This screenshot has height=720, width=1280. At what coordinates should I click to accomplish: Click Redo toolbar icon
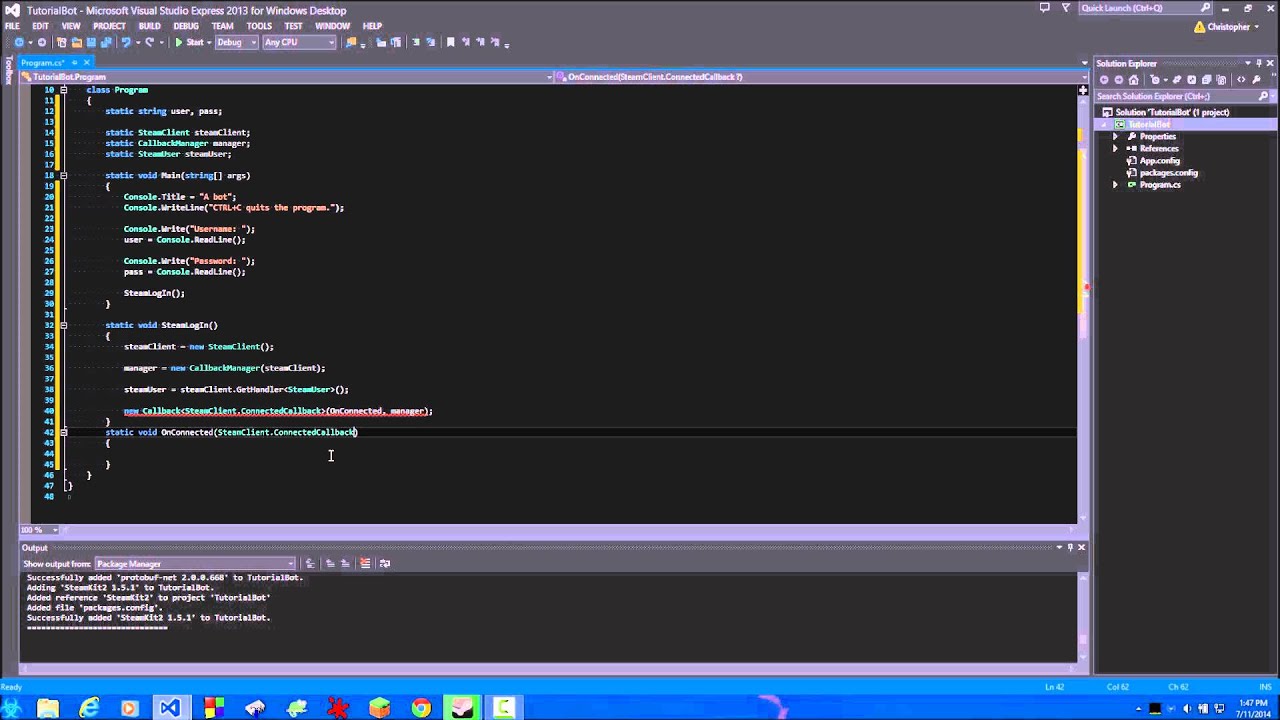150,42
